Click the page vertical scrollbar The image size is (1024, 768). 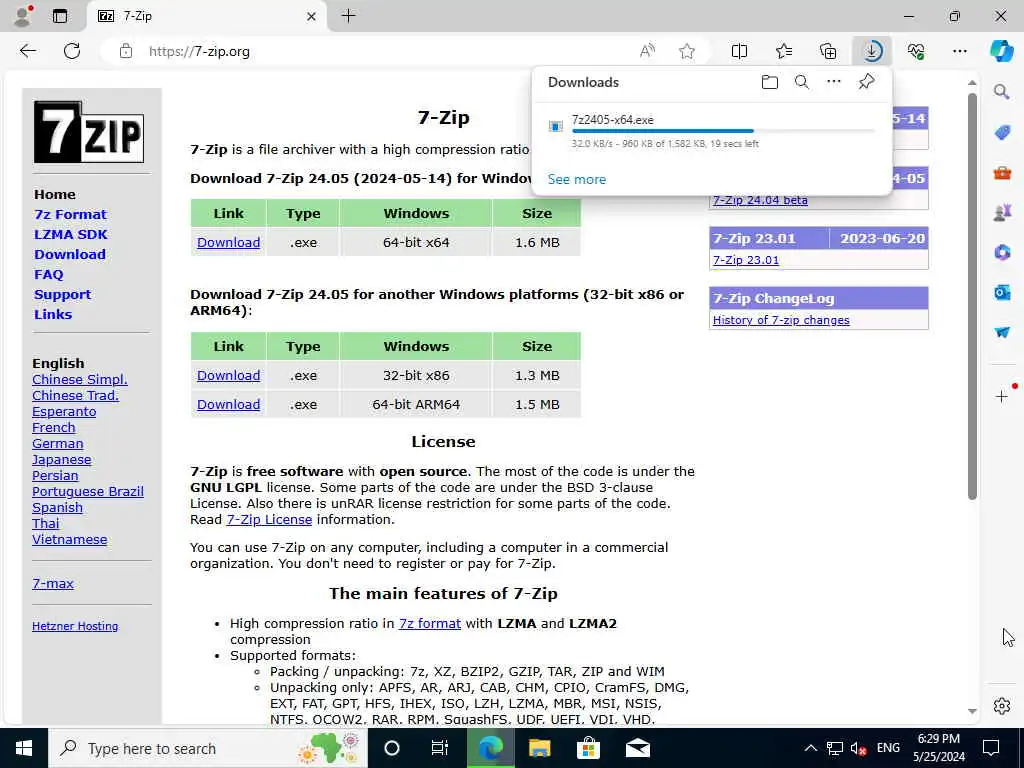(972, 295)
